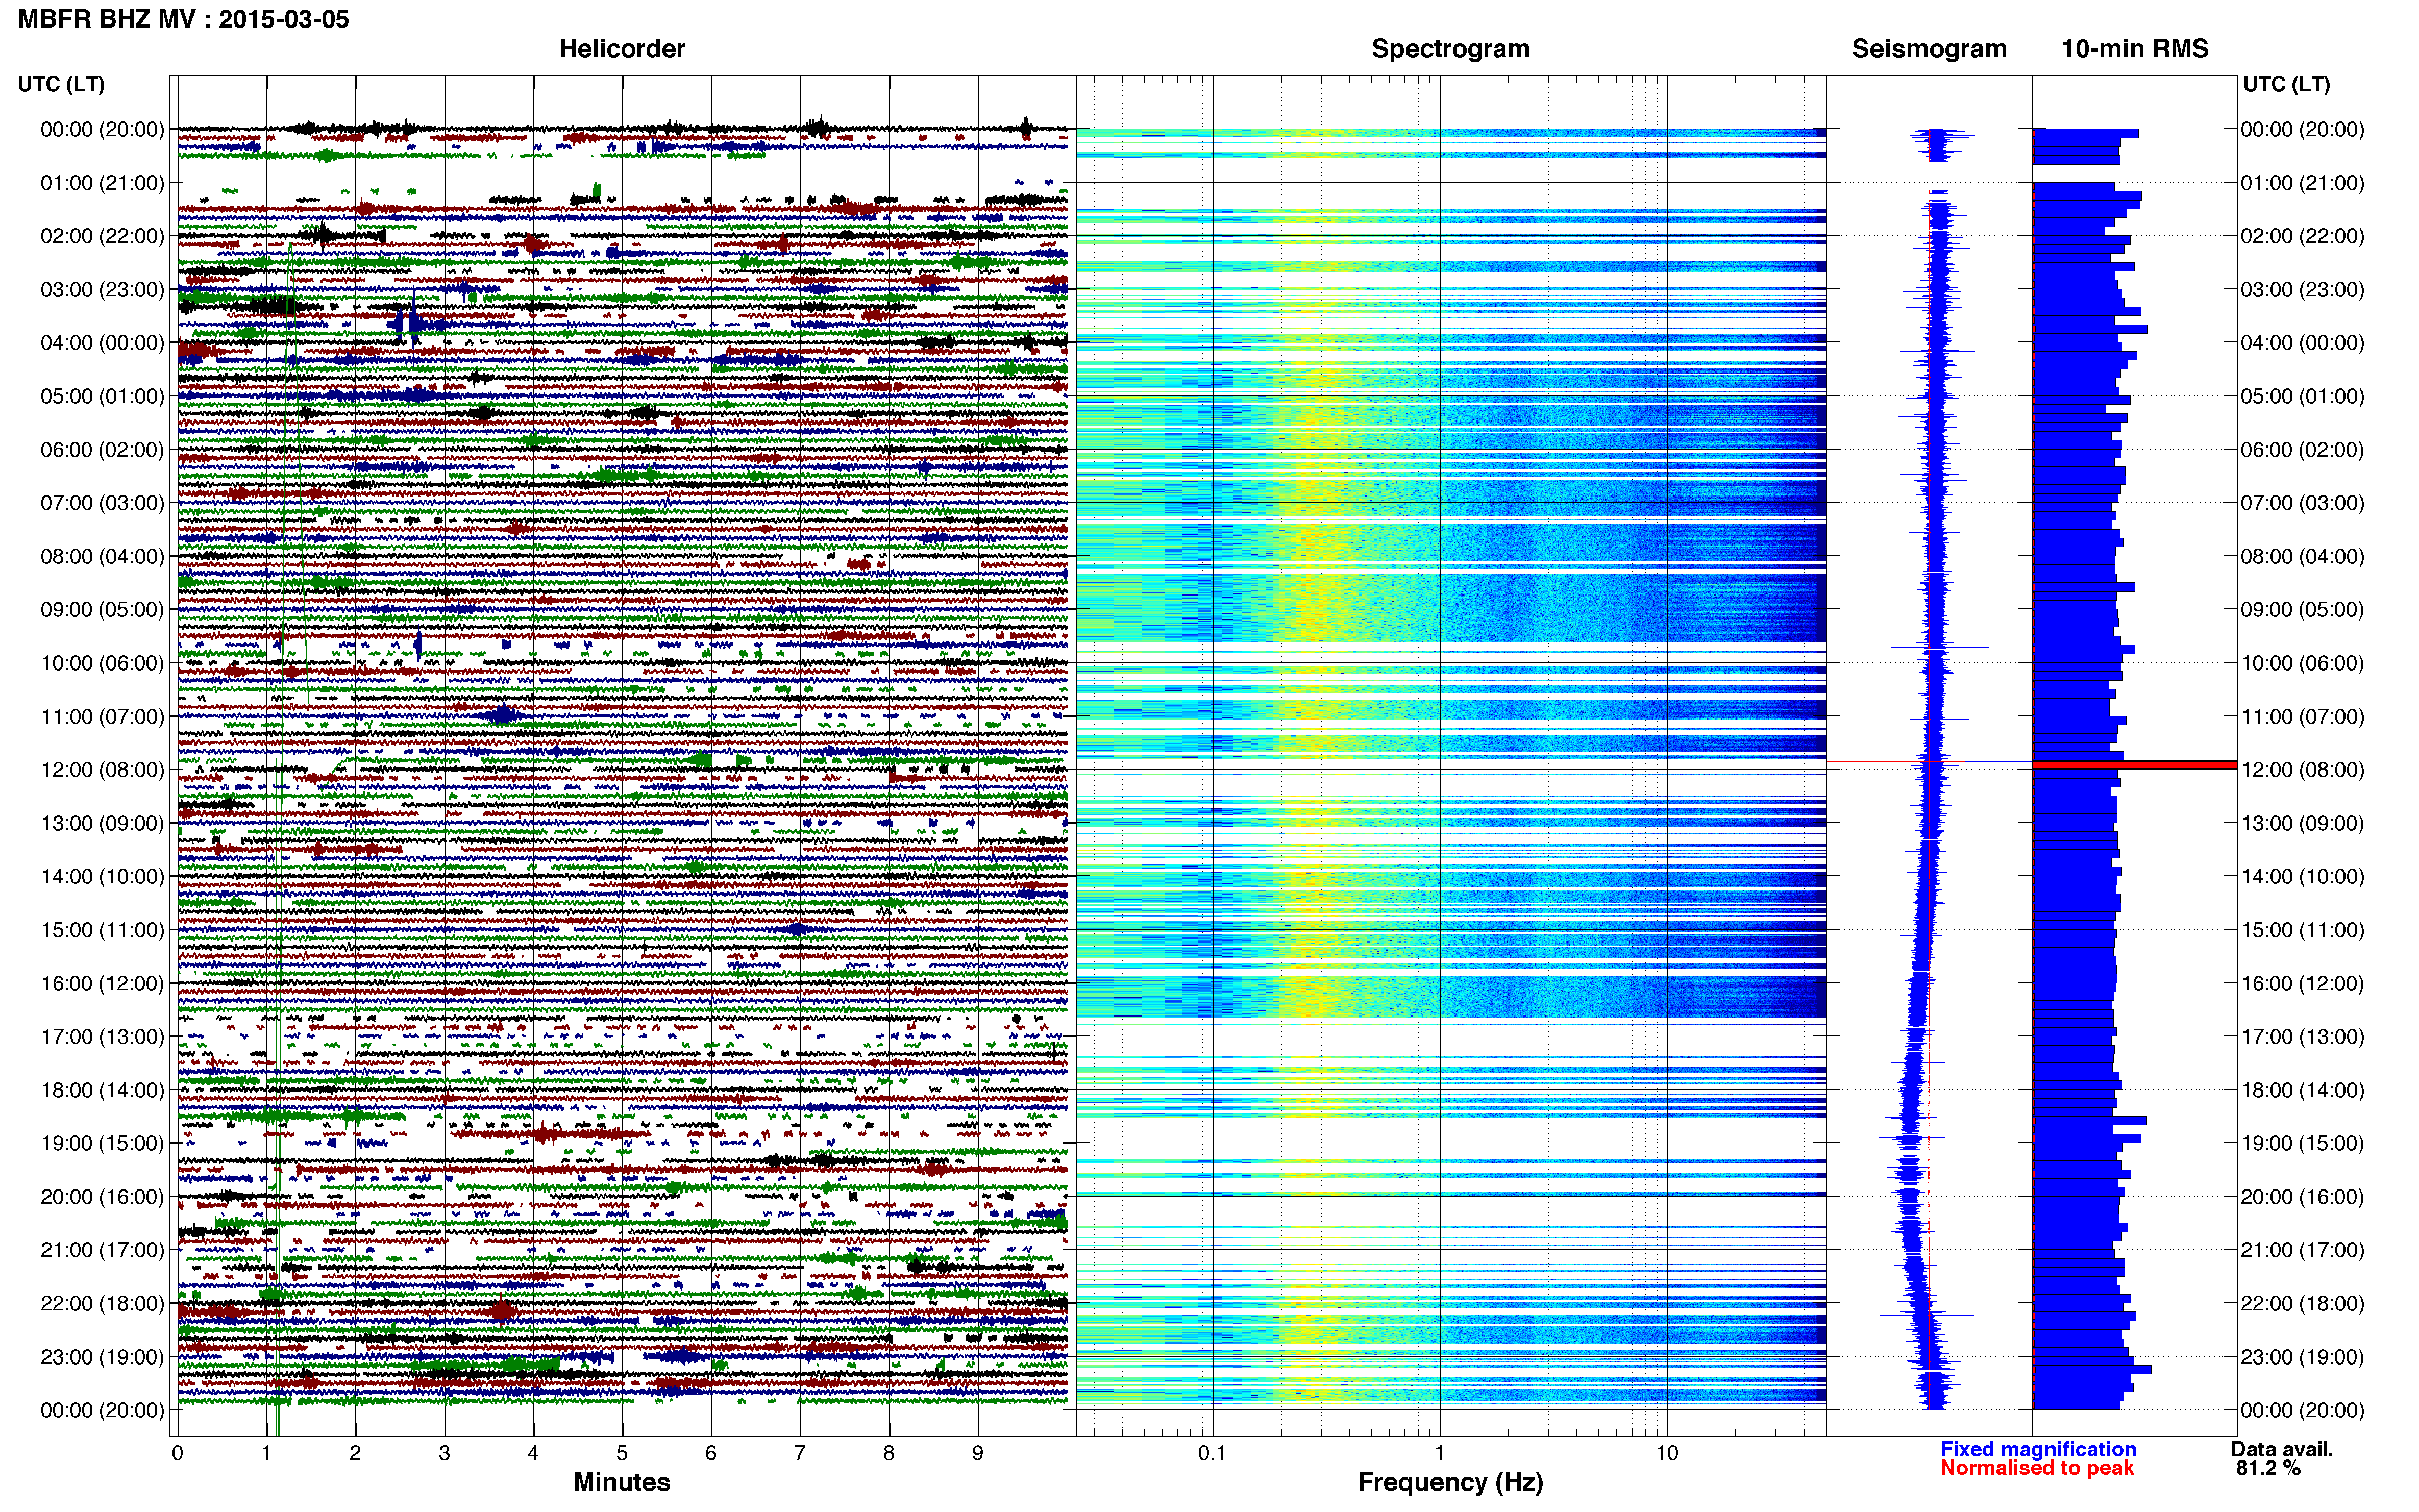This screenshot has width=2419, height=1512.
Task: Click right-side time label '18:00 (14:00)'
Action: (2302, 1090)
